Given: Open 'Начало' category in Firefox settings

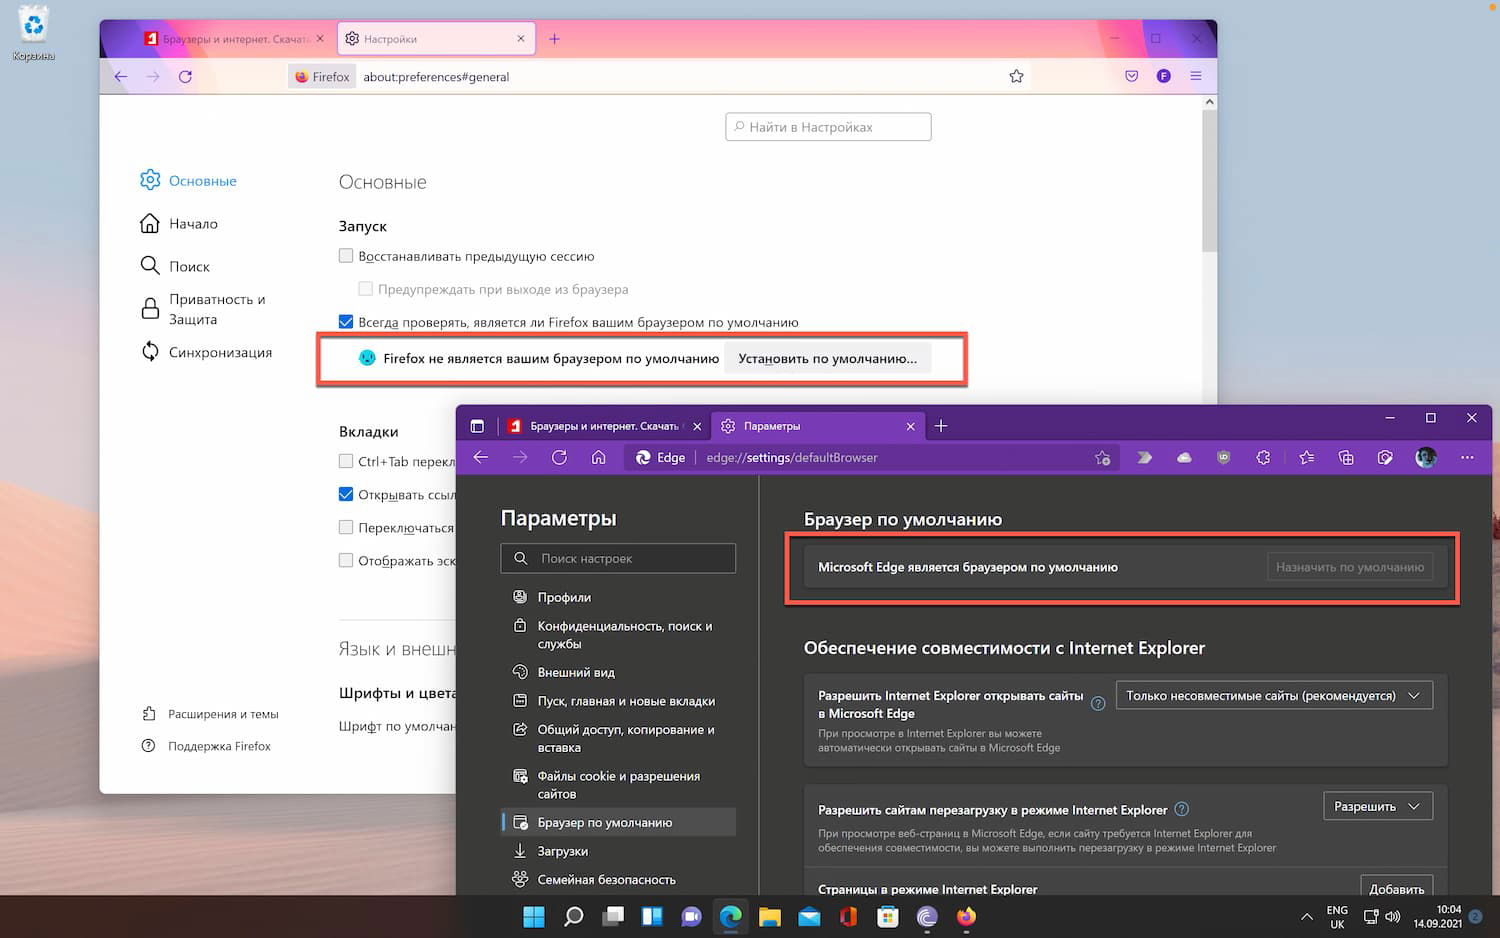Looking at the screenshot, I should click(x=179, y=223).
